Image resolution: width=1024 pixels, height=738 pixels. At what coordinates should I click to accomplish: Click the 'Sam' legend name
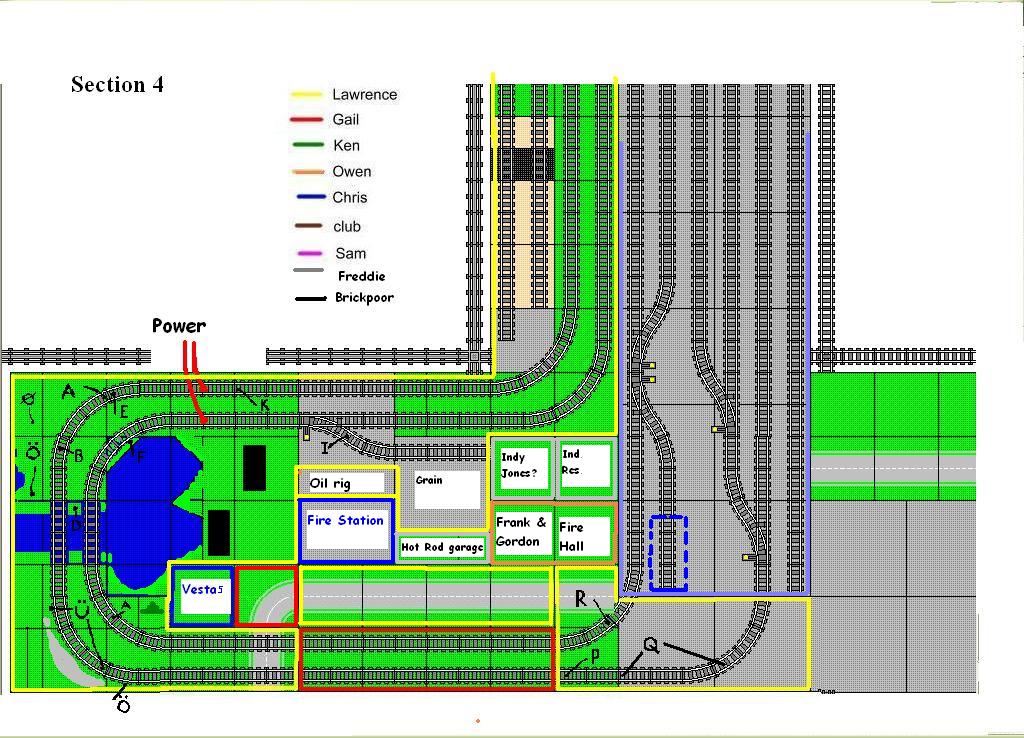[x=351, y=253]
